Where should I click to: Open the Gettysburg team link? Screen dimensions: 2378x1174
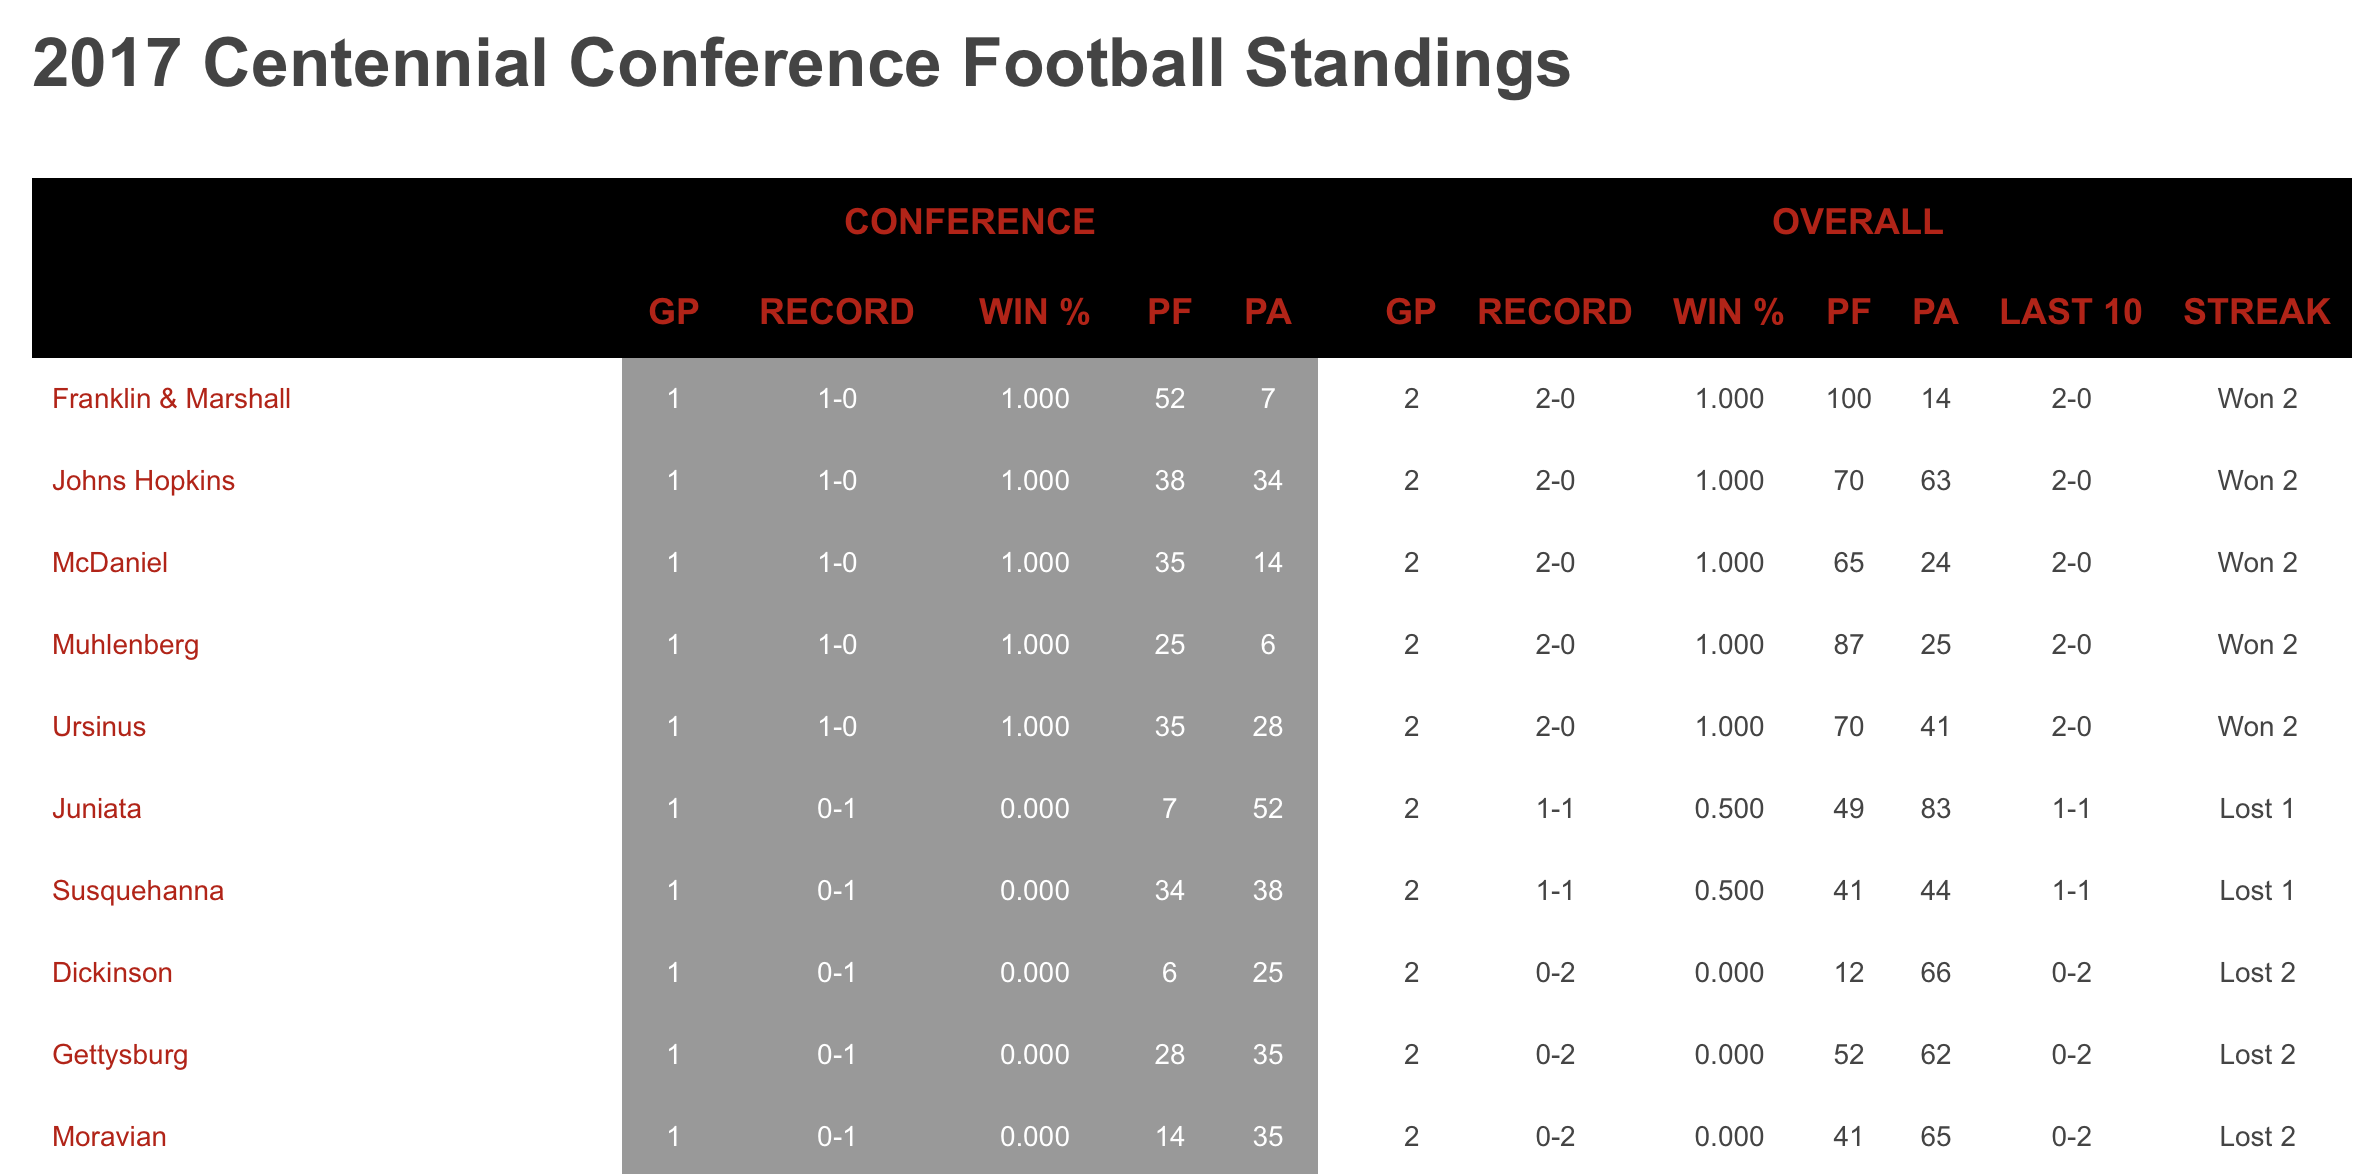tap(120, 1055)
